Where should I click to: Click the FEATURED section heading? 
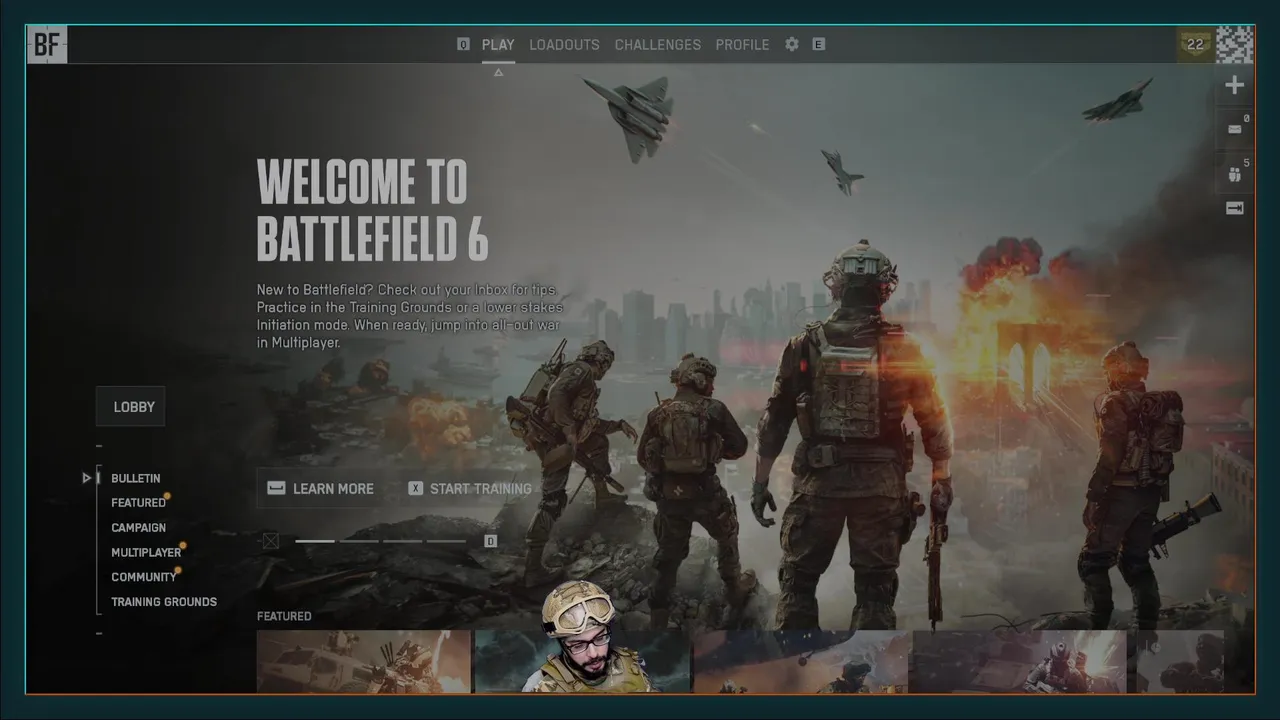[284, 616]
